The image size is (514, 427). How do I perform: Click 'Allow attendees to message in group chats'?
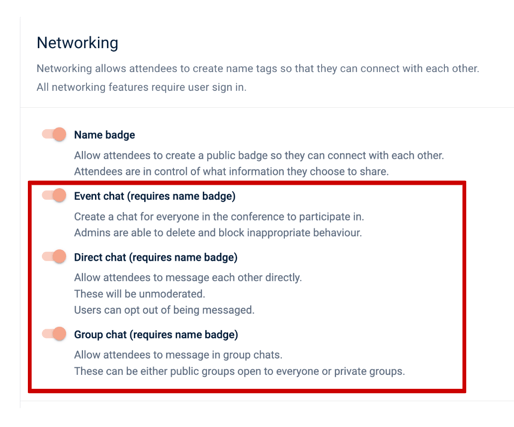point(178,355)
